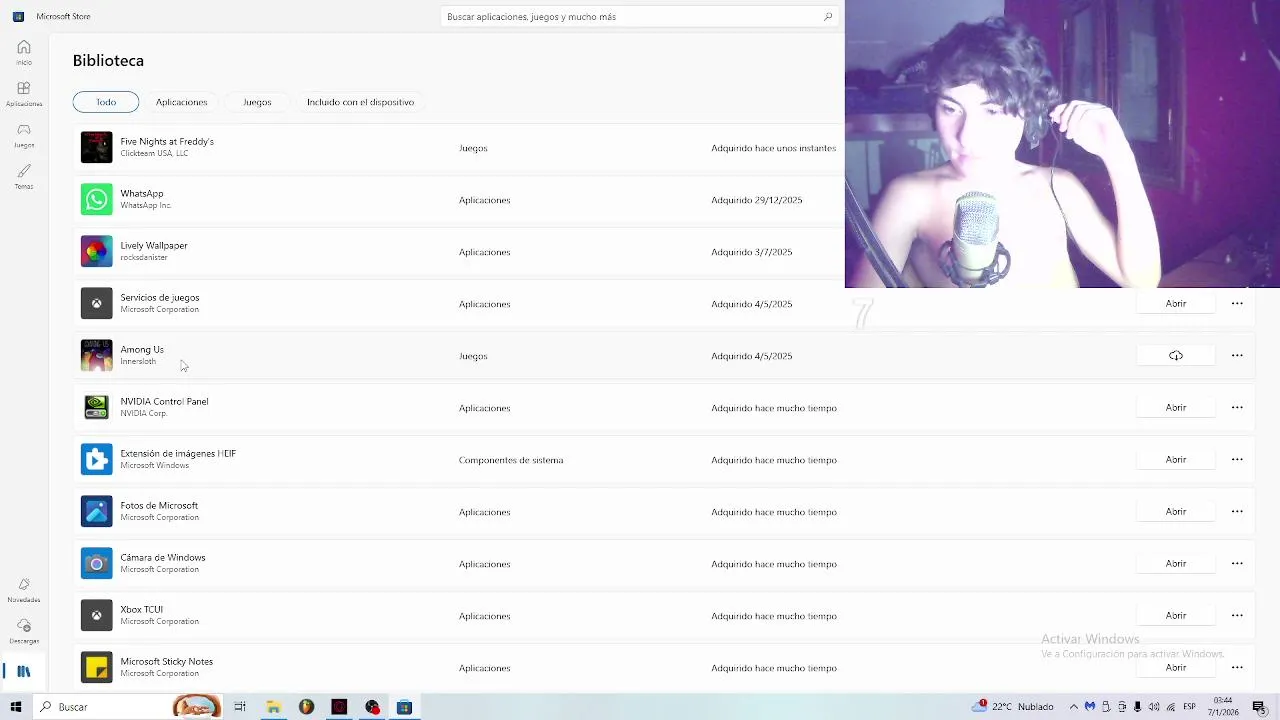Click "Adquirido hace unos instantes" text
The width and height of the screenshot is (1280, 720).
(x=774, y=148)
